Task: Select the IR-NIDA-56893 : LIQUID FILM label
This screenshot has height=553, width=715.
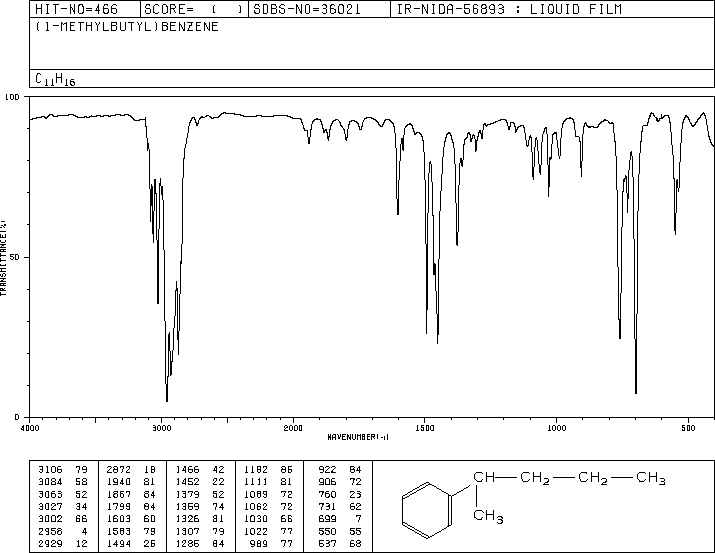Action: tap(509, 9)
